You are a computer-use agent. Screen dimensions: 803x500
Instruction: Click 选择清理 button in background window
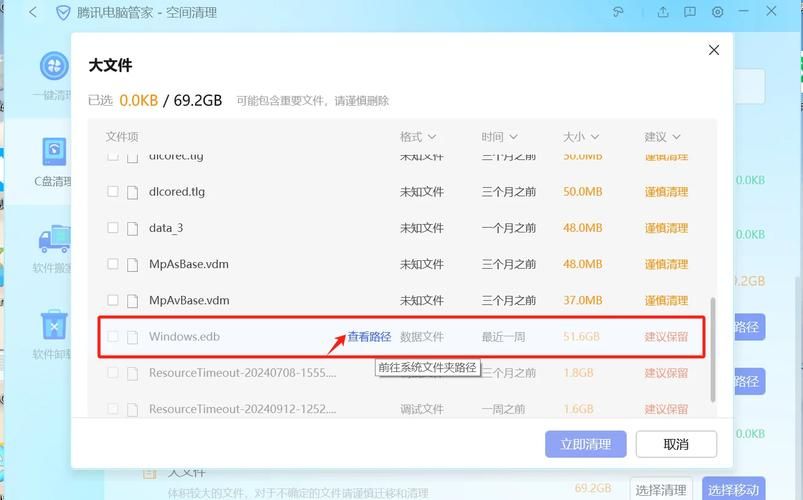click(x=661, y=489)
